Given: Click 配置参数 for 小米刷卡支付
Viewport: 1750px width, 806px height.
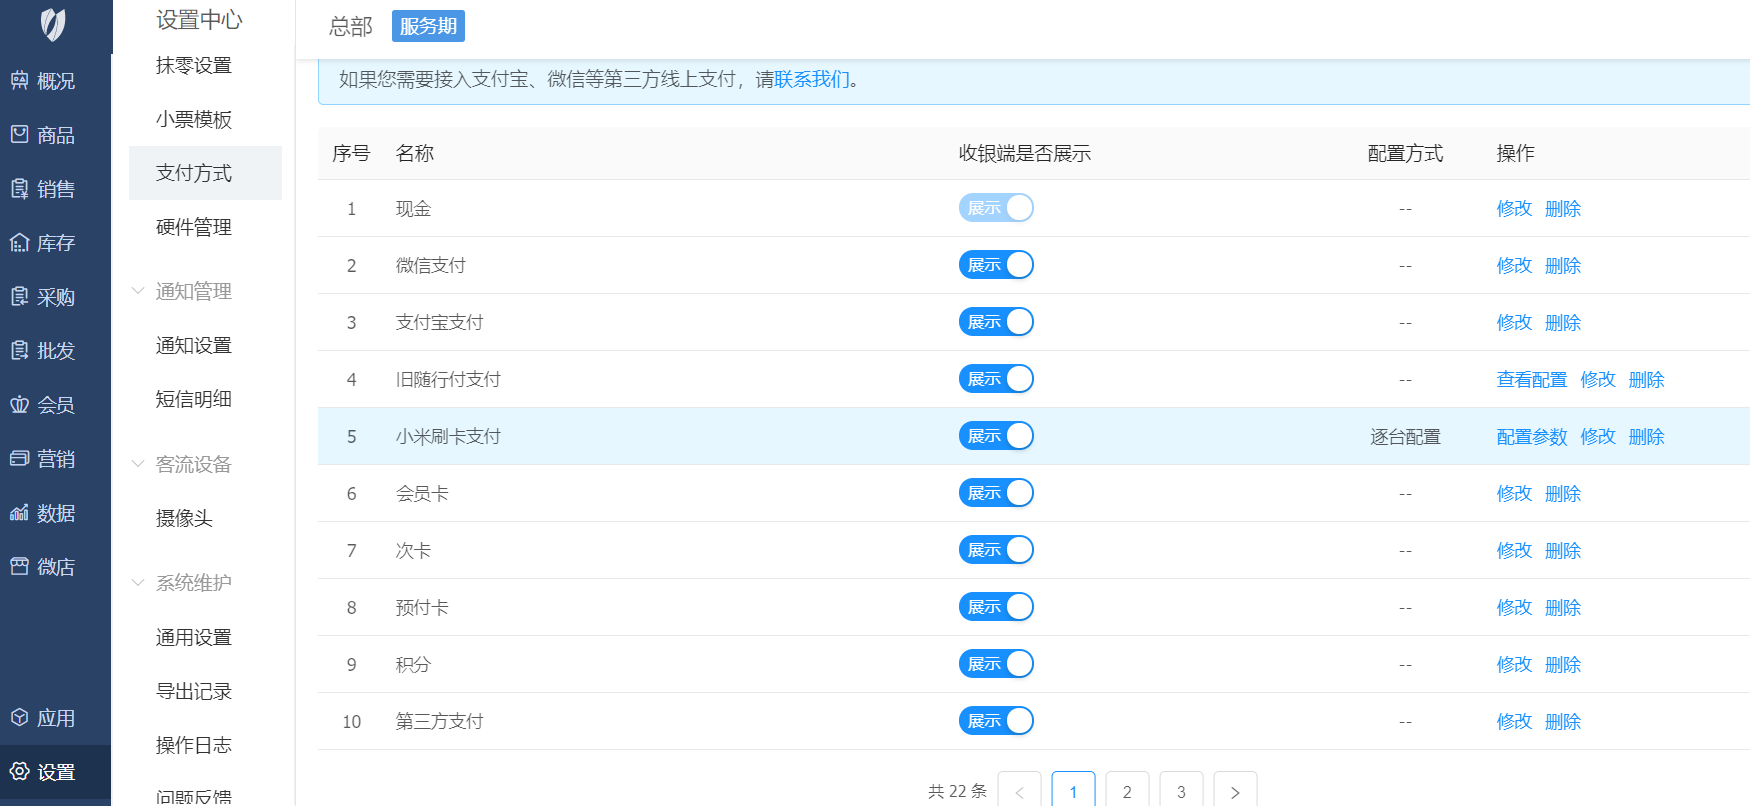Looking at the screenshot, I should (1531, 437).
